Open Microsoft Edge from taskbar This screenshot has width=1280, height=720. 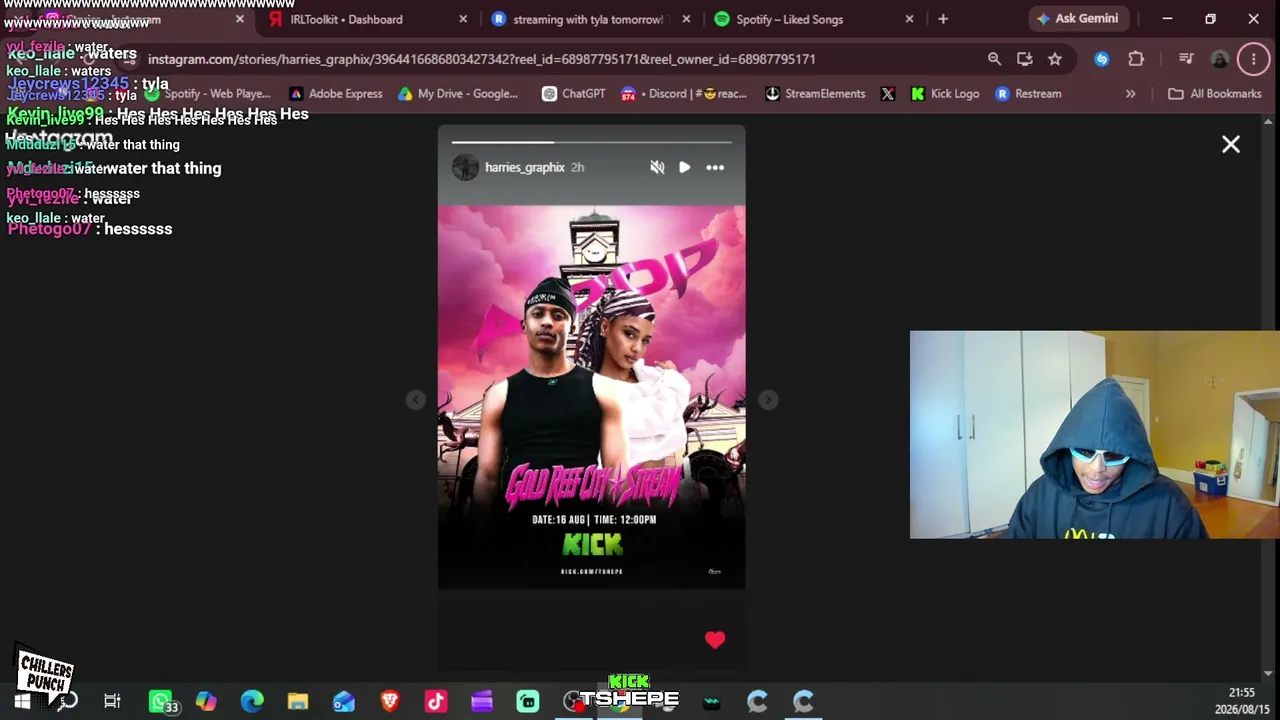(252, 702)
